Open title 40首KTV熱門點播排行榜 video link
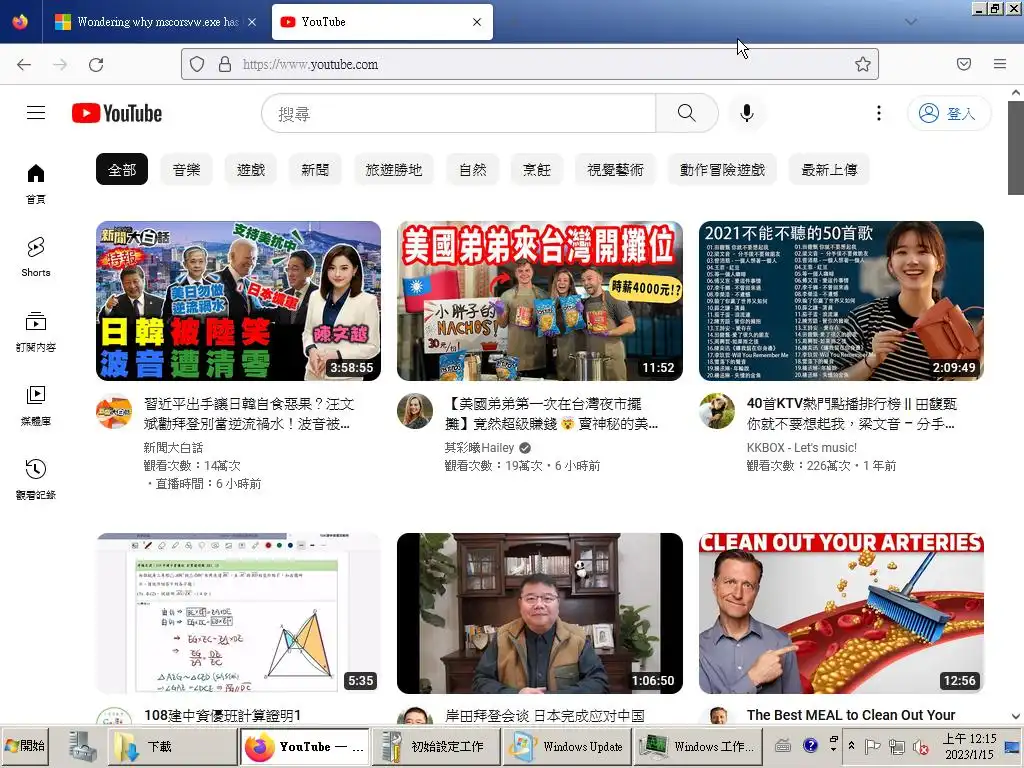Viewport: 1024px width, 768px height. (x=851, y=414)
